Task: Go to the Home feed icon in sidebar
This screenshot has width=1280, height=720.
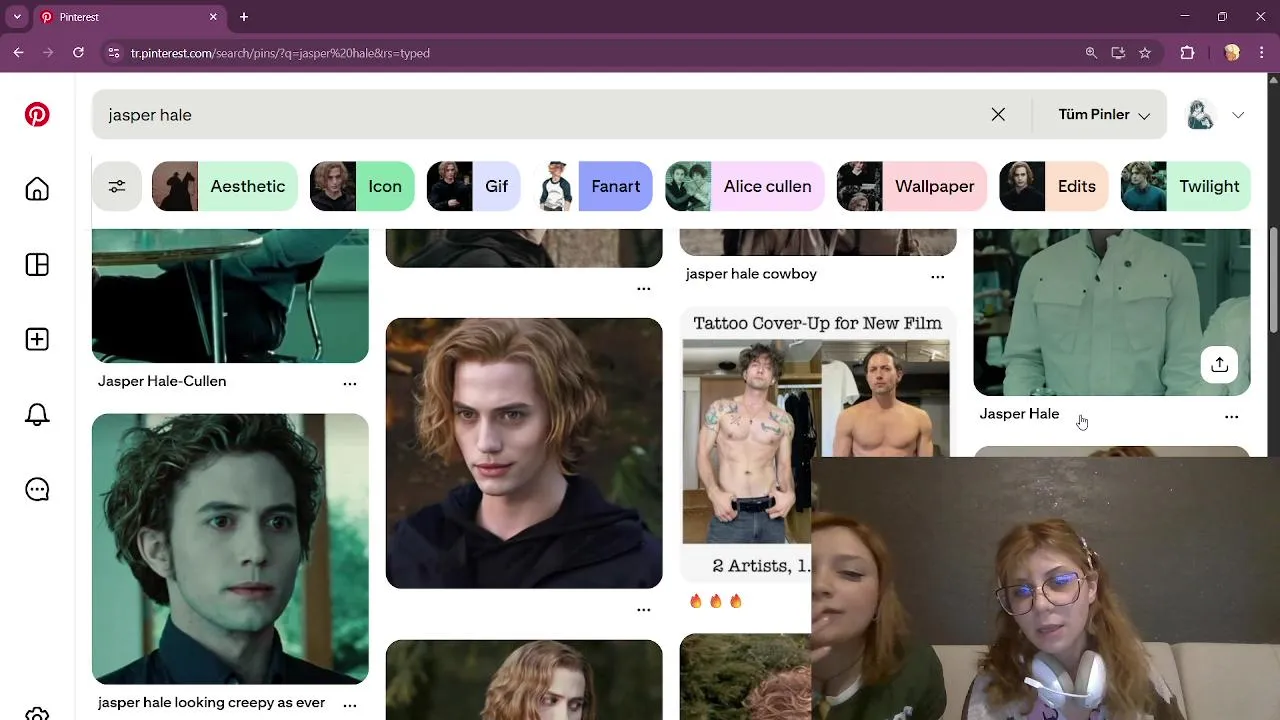Action: (37, 190)
